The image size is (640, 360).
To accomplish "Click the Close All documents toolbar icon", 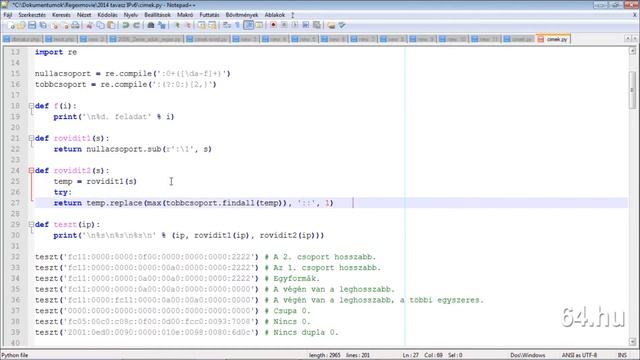I will tap(65, 25).
